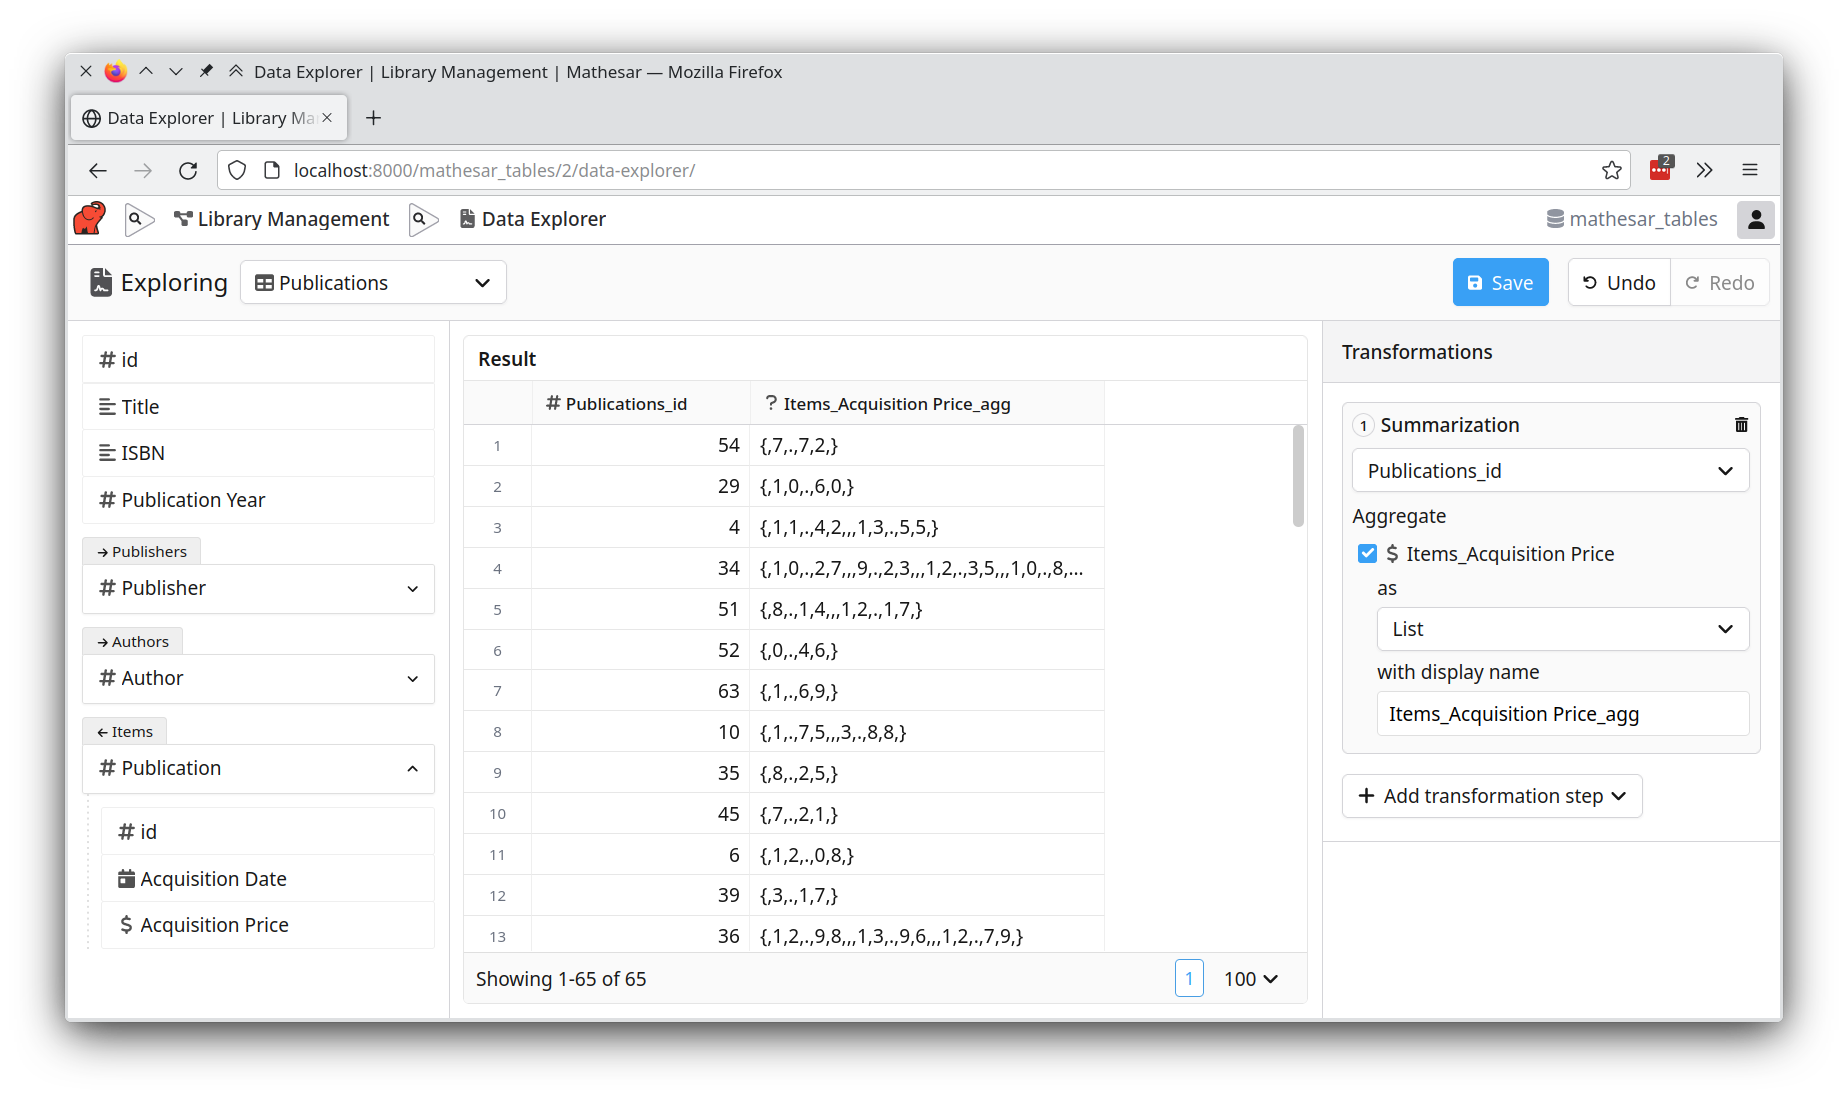This screenshot has height=1099, width=1848.
Task: Open the Publications table selector dropdown
Action: click(x=373, y=282)
